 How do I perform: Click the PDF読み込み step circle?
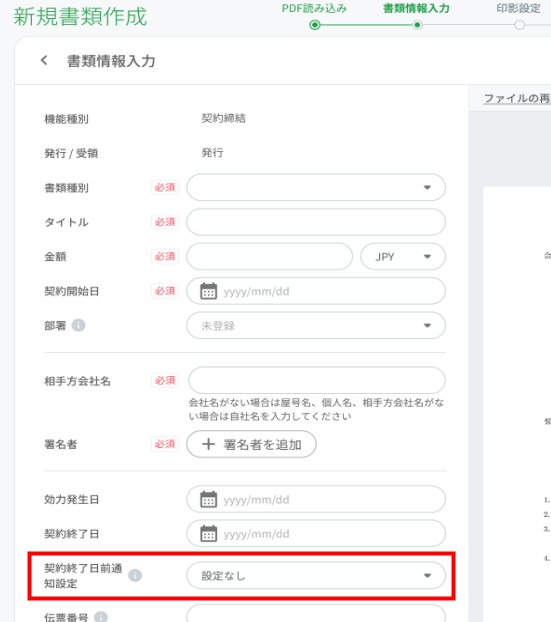point(315,25)
